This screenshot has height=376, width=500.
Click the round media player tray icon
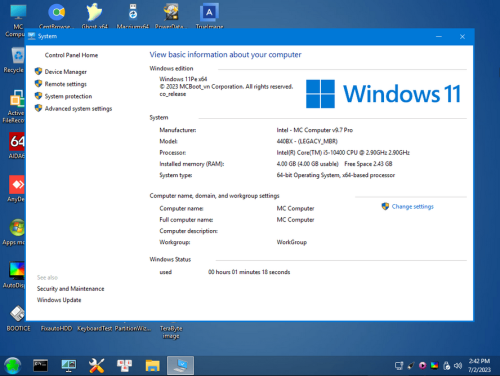(x=423, y=366)
